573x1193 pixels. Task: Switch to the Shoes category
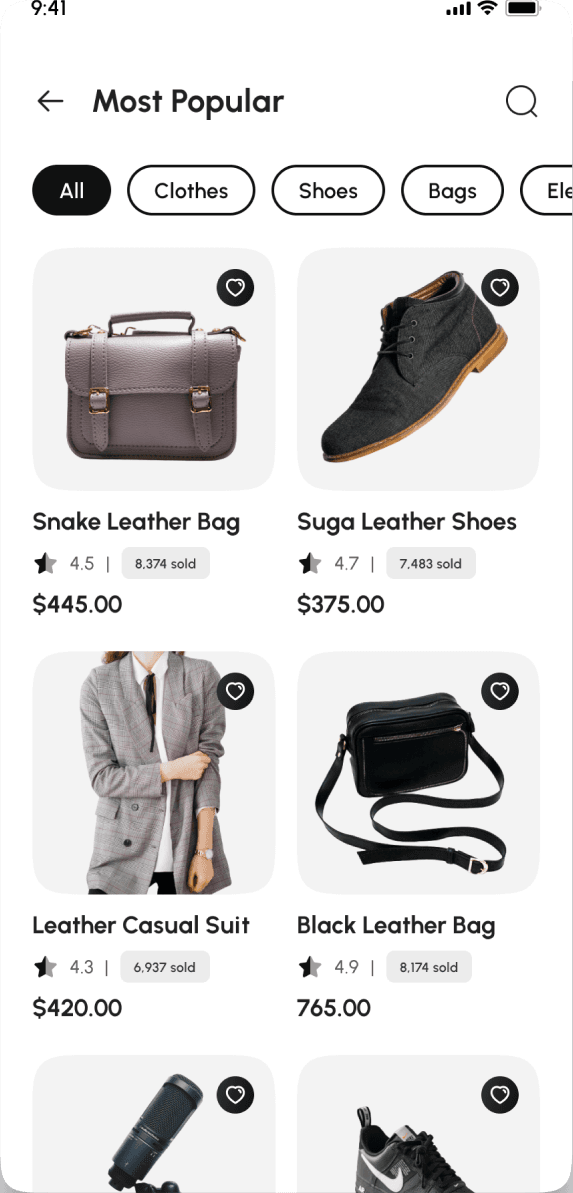click(328, 190)
